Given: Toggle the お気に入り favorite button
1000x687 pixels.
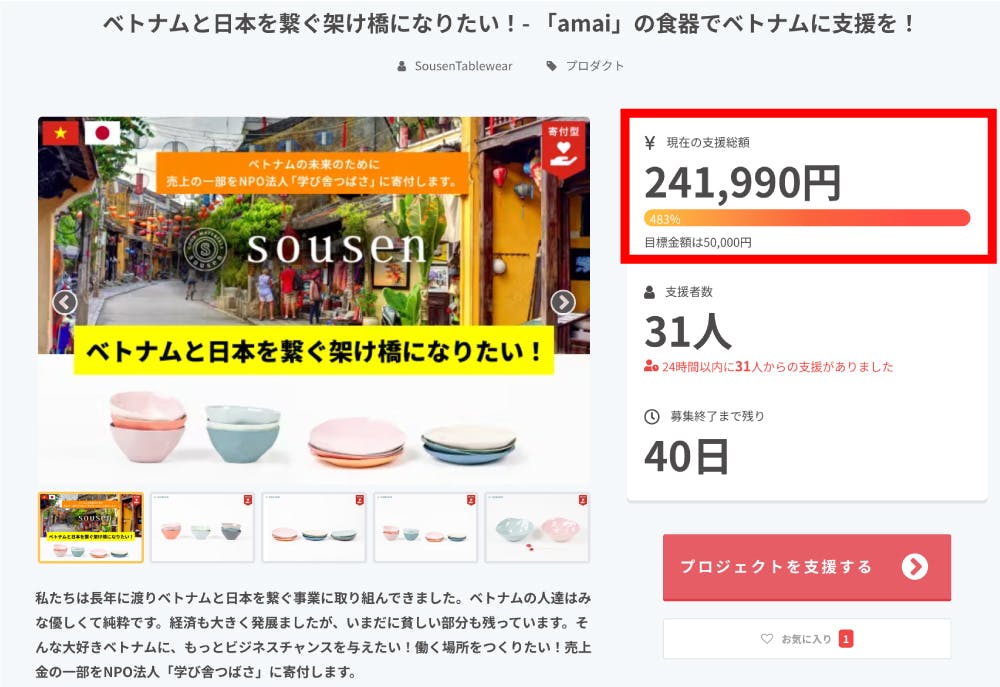Looking at the screenshot, I should click(806, 639).
